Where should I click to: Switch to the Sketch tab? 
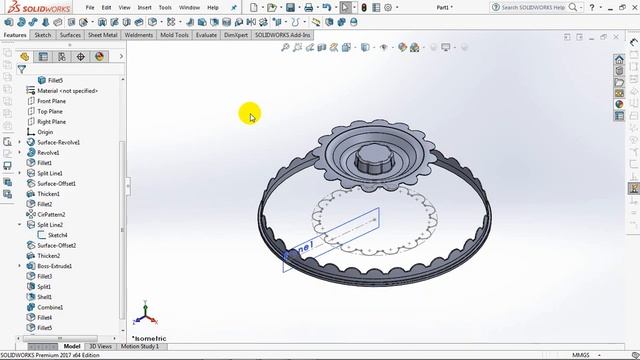(43, 35)
